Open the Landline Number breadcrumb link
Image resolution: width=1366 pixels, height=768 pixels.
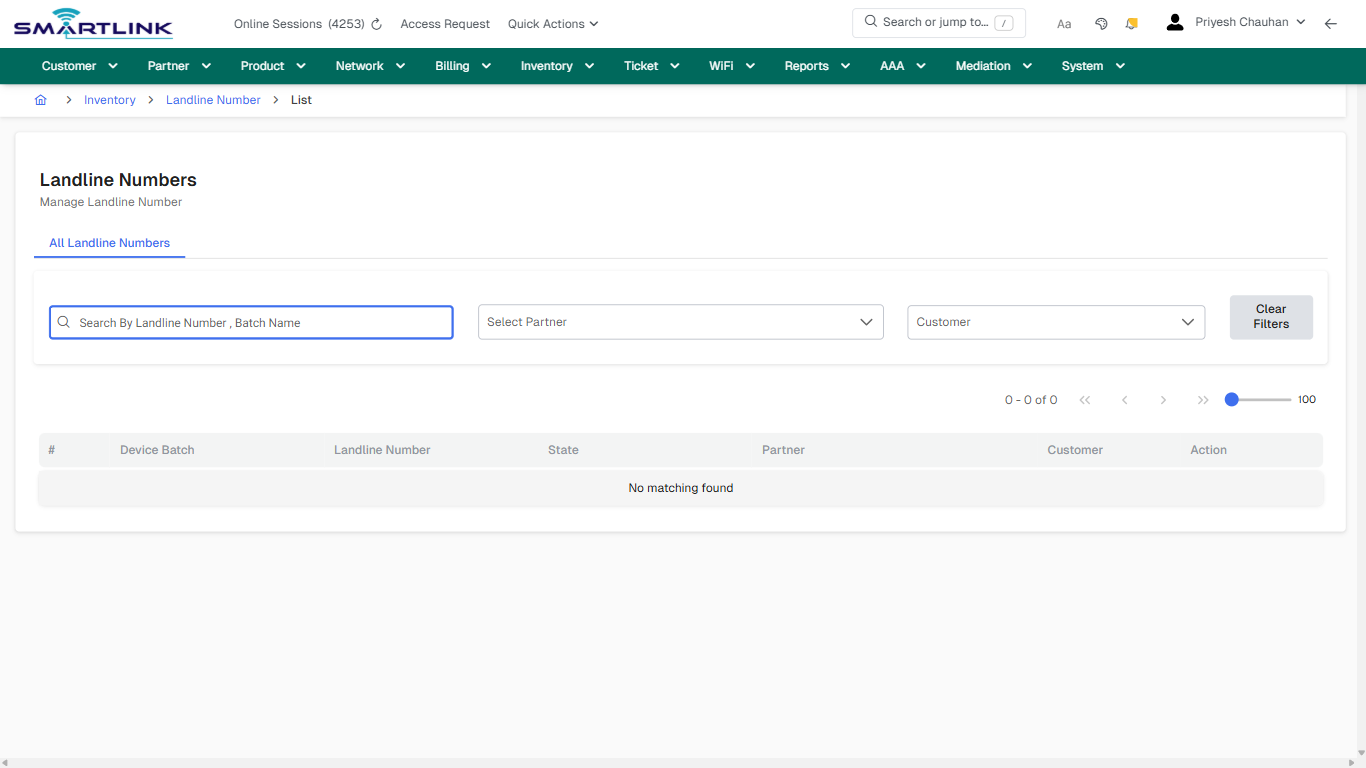213,100
